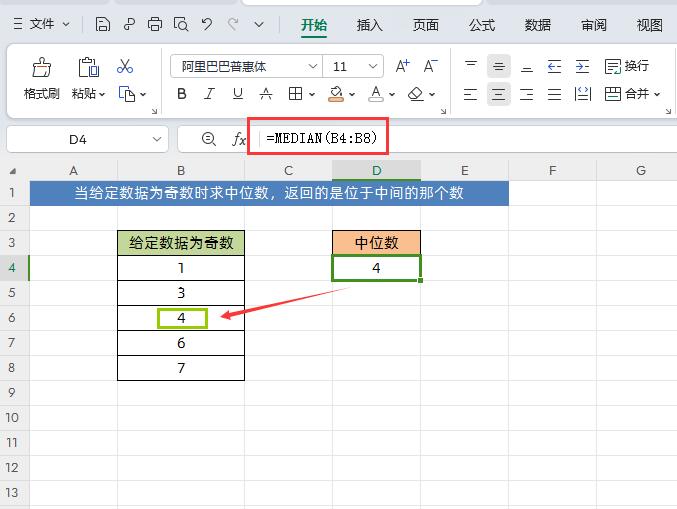Toggle Underline formatting
Viewport: 677px width, 509px height.
pos(237,94)
